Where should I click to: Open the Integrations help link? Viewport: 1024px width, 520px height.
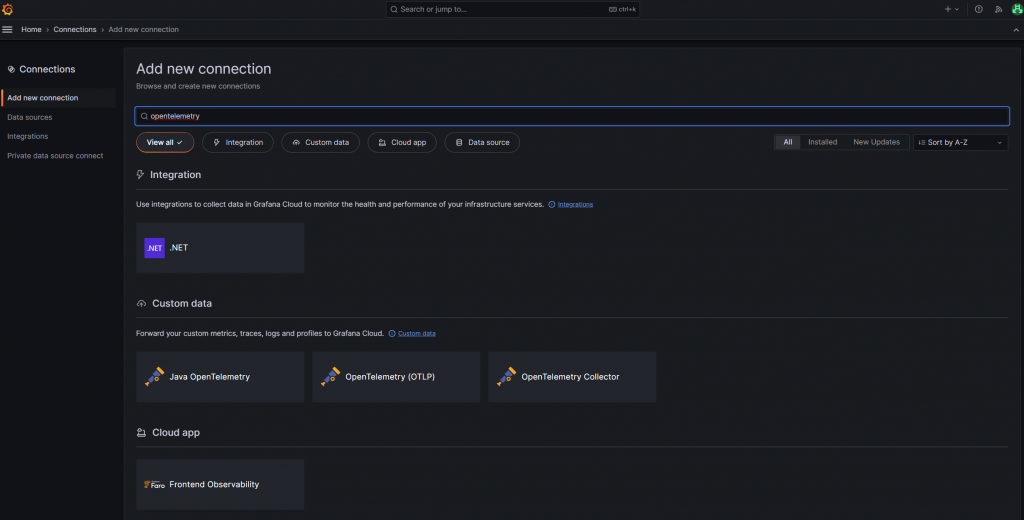pyautogui.click(x=575, y=204)
